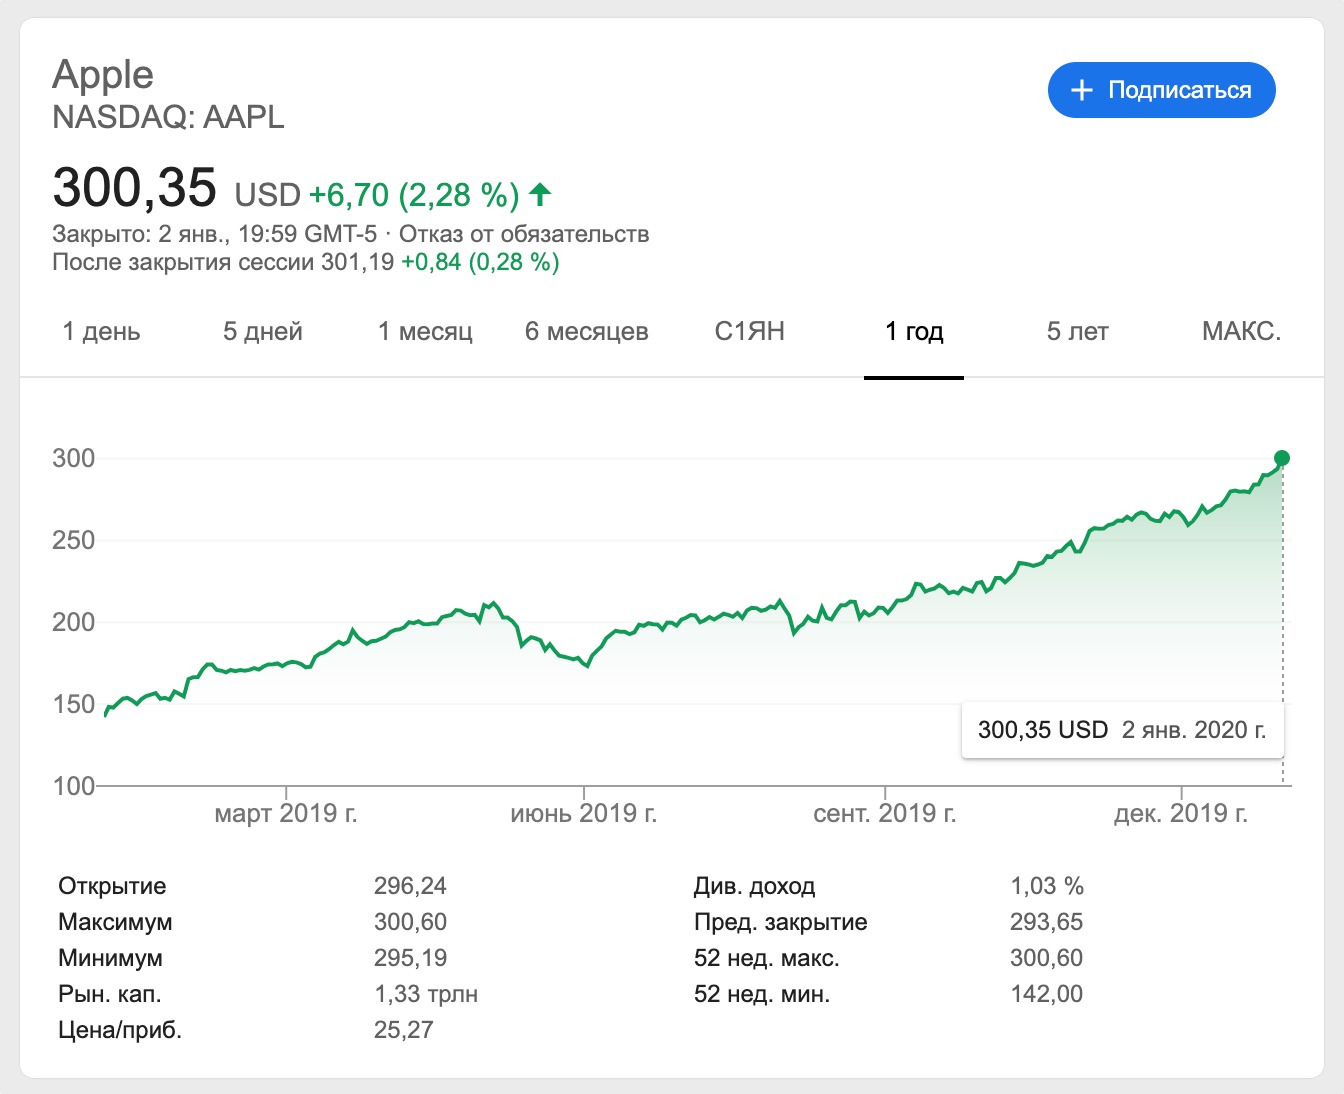Screen dimensions: 1344x1094
Task: Click the июнь 2019 г. axis label
Action: pos(584,813)
